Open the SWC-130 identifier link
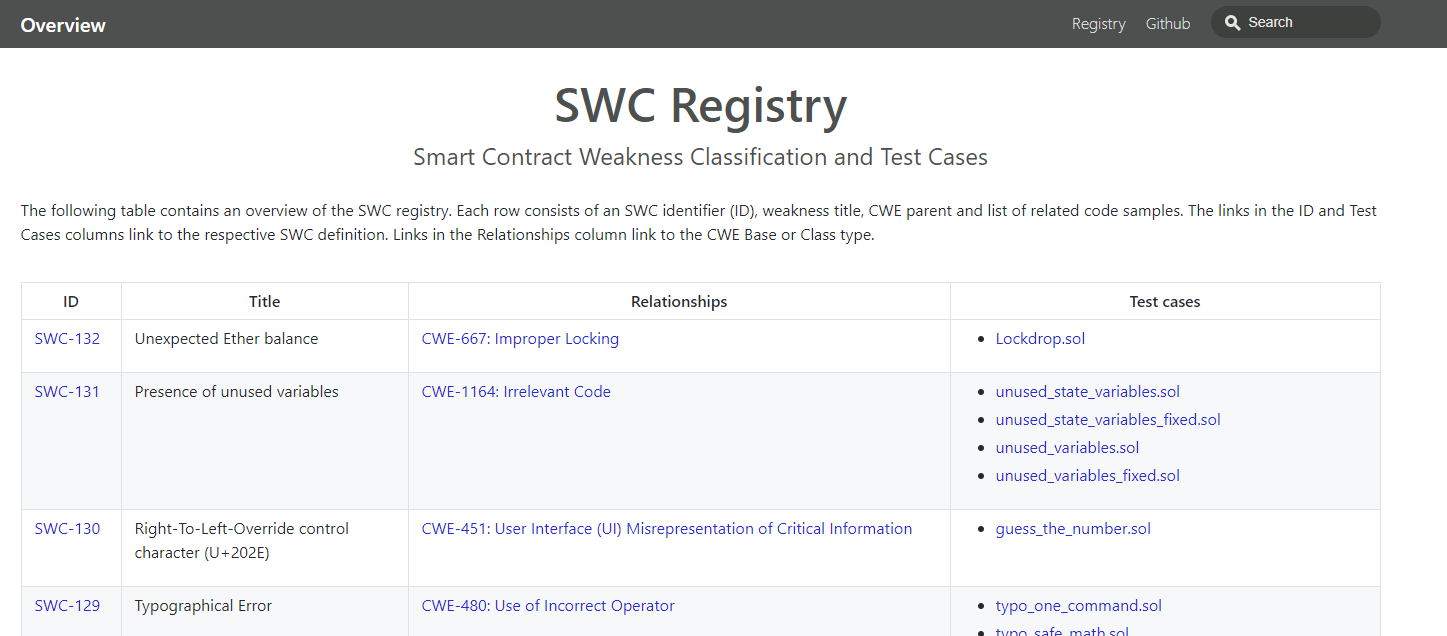1447x636 pixels. 67,529
